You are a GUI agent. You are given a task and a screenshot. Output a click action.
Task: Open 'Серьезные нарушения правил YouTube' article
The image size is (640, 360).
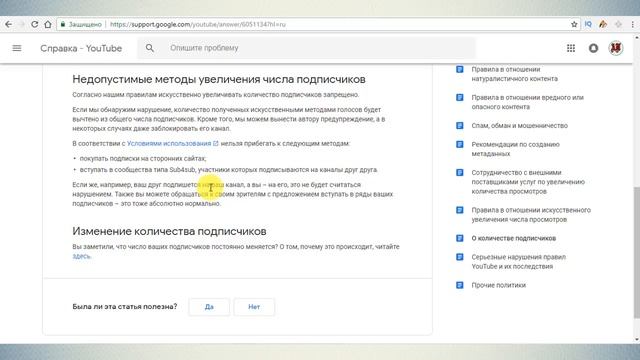[518, 262]
